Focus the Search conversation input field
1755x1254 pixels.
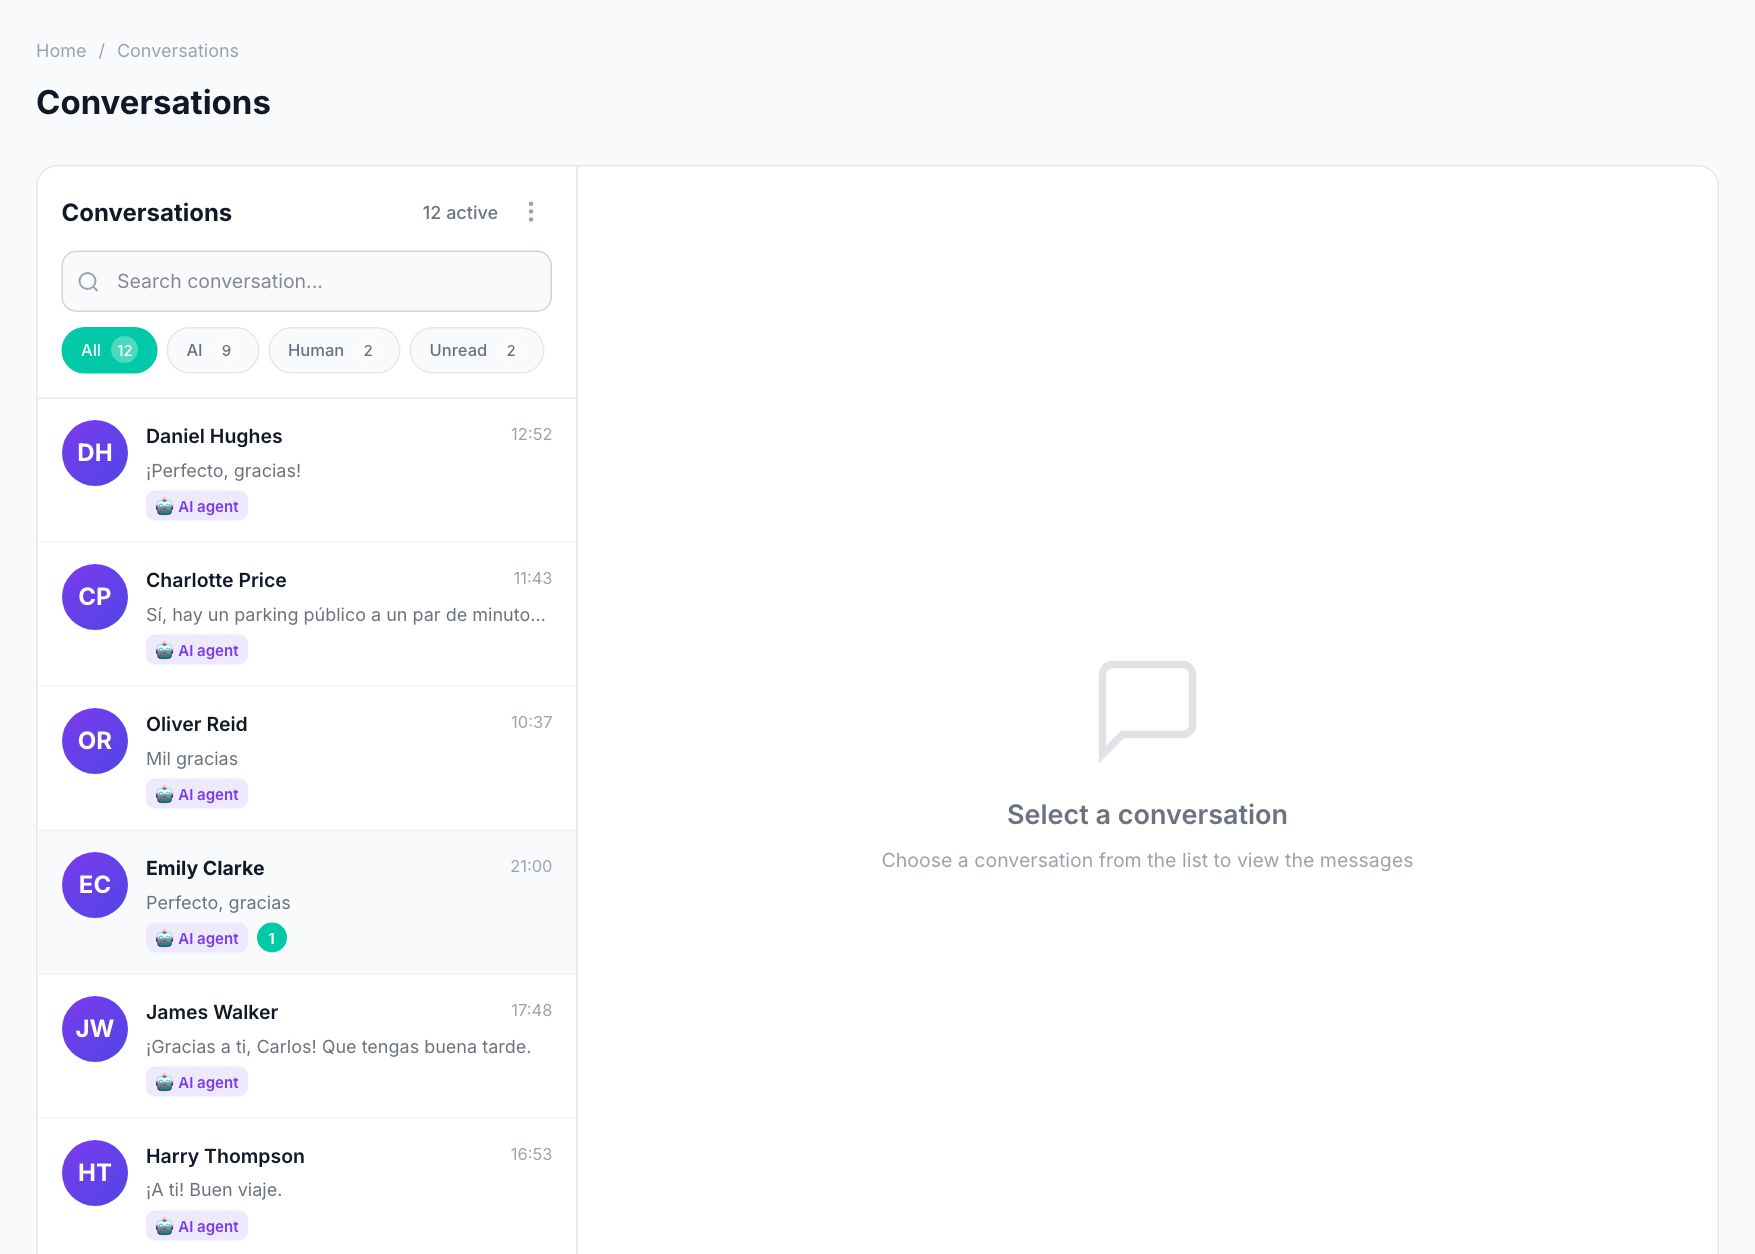[x=306, y=281]
